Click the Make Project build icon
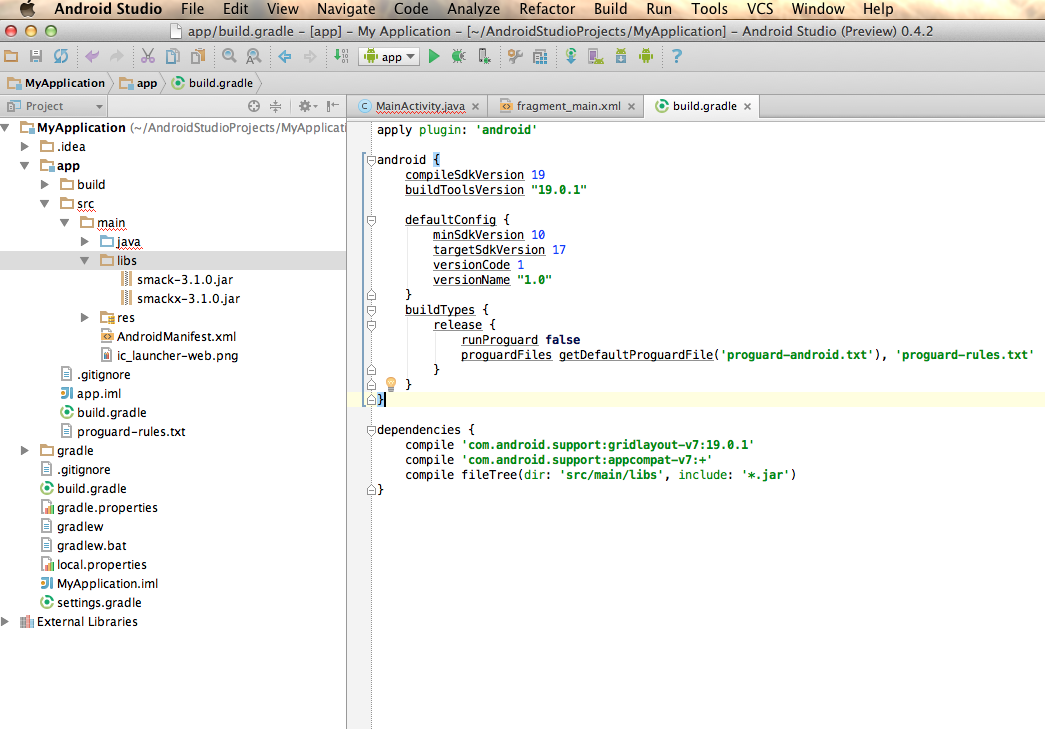This screenshot has height=729, width=1045. click(341, 57)
